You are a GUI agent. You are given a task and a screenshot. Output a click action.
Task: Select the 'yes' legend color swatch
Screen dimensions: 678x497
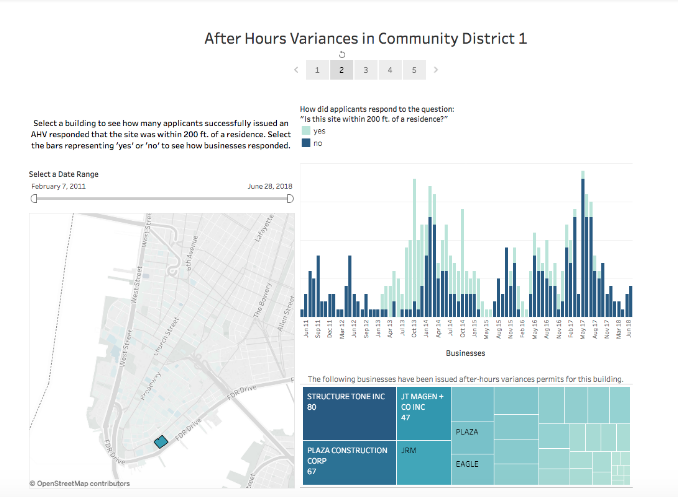click(x=305, y=132)
